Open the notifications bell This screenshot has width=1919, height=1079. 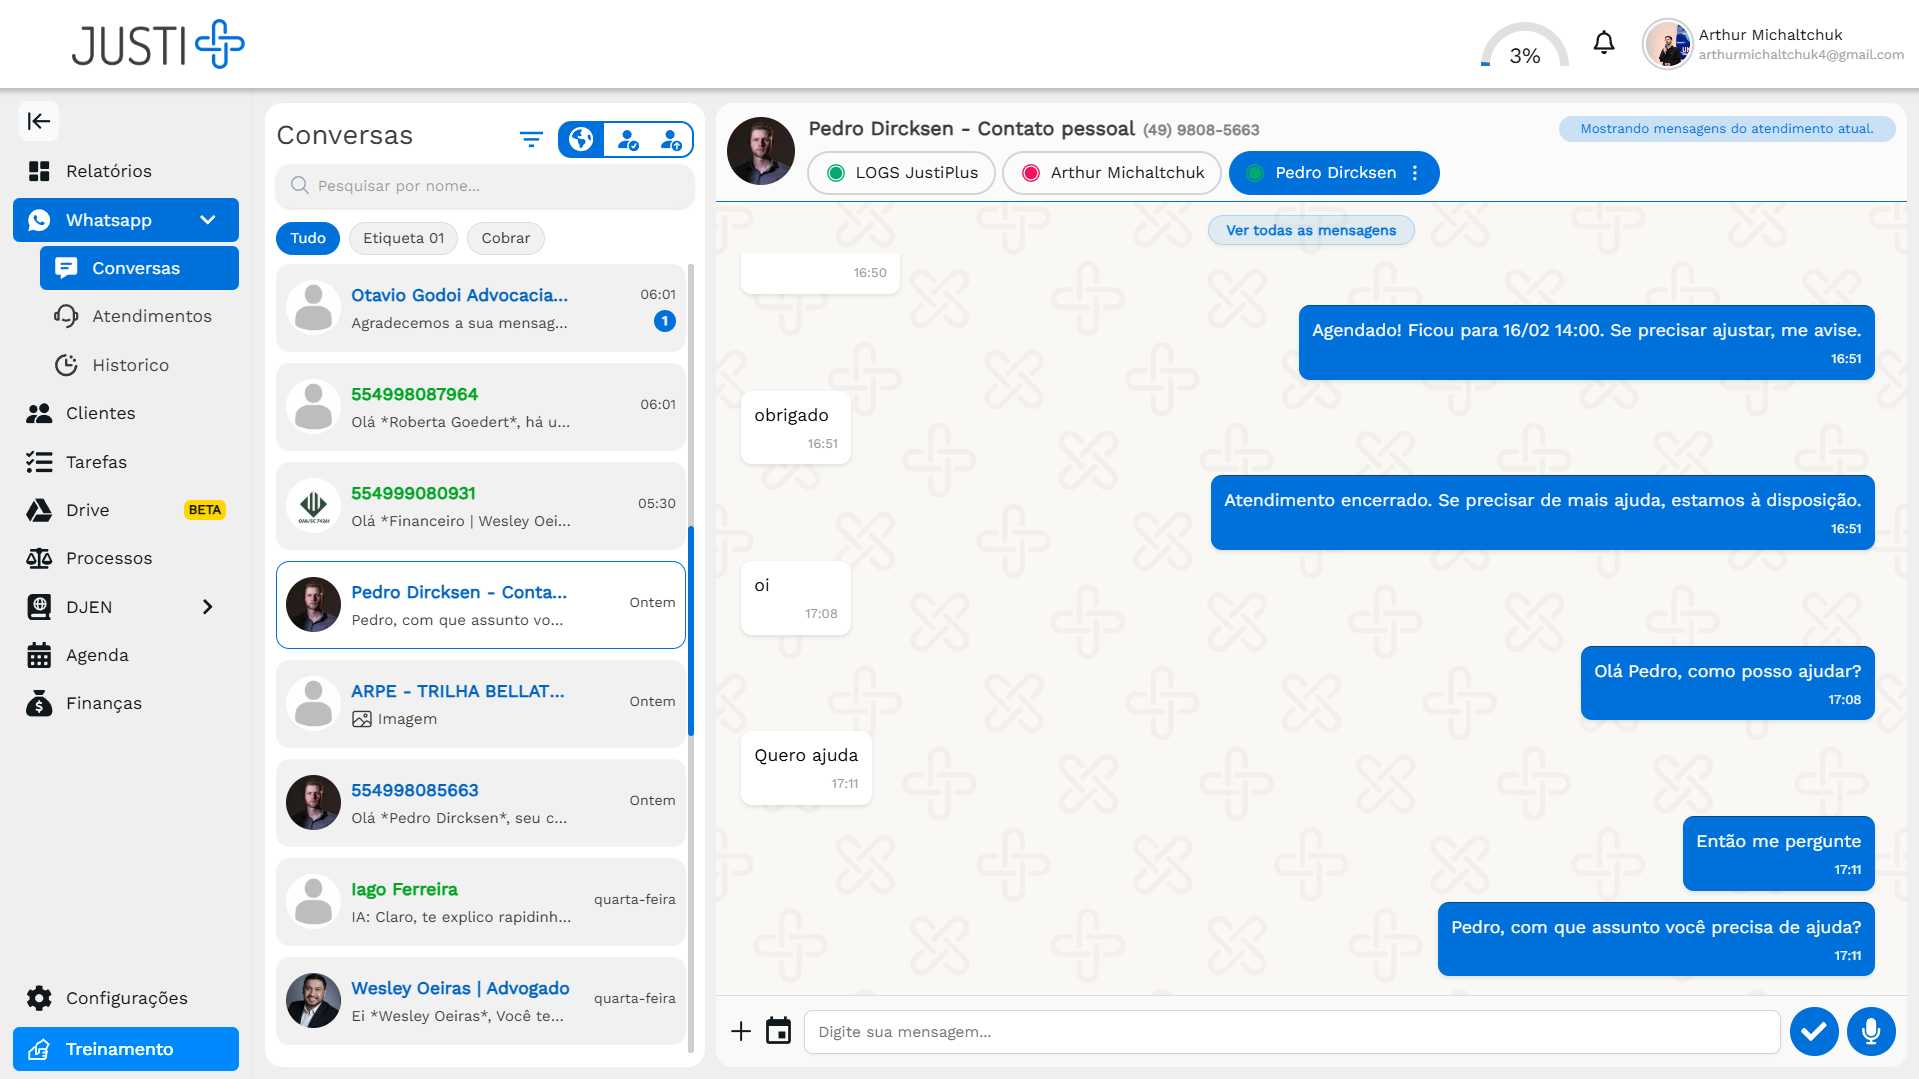pyautogui.click(x=1603, y=43)
